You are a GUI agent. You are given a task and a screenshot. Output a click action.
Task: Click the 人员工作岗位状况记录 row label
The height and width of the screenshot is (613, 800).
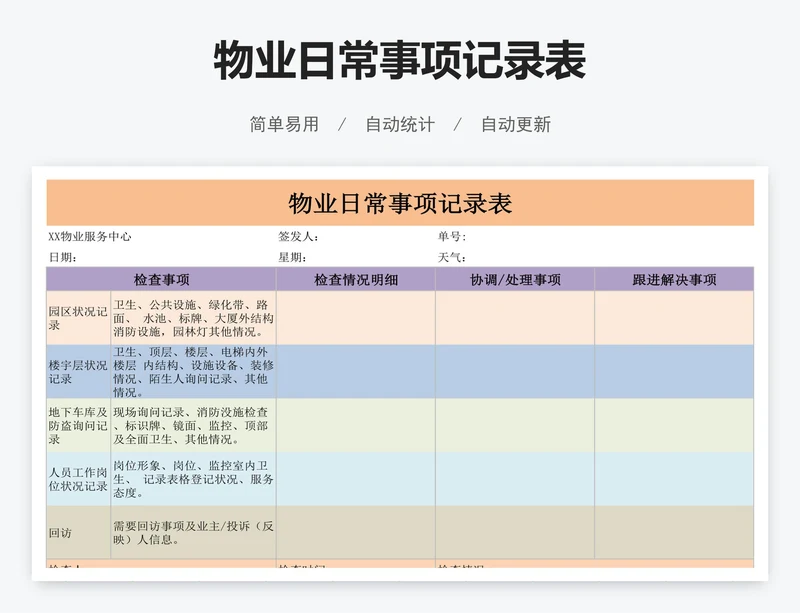point(78,479)
